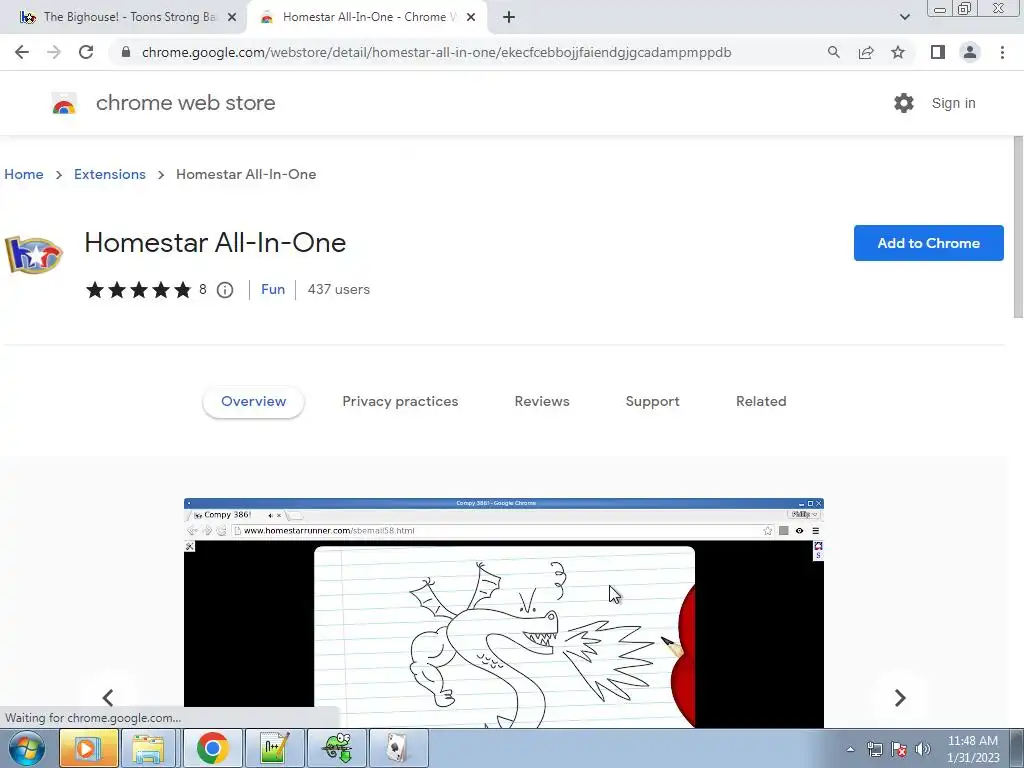The width and height of the screenshot is (1024, 768).
Task: Open the Chrome side panel
Action: coord(938,52)
